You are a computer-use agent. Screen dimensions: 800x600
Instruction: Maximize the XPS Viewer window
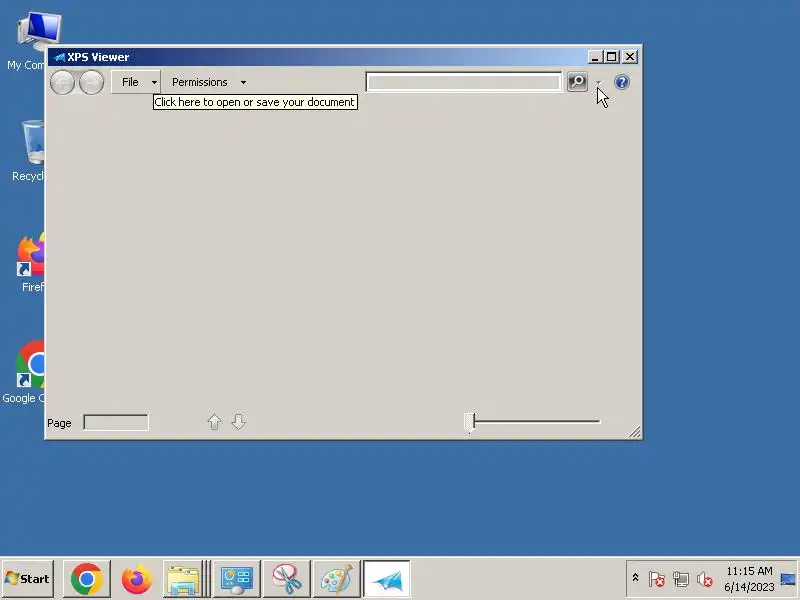612,57
